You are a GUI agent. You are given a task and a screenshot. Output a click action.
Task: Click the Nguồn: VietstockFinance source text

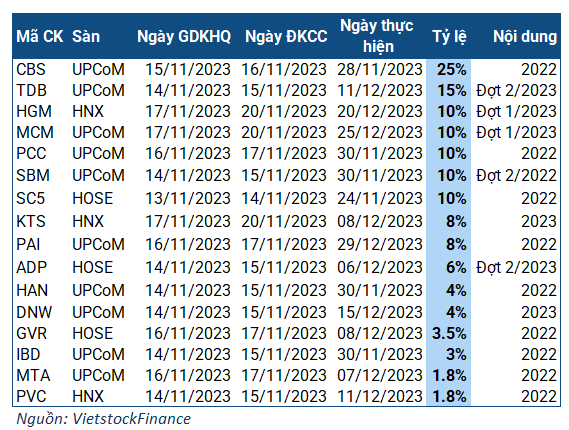(x=104, y=419)
